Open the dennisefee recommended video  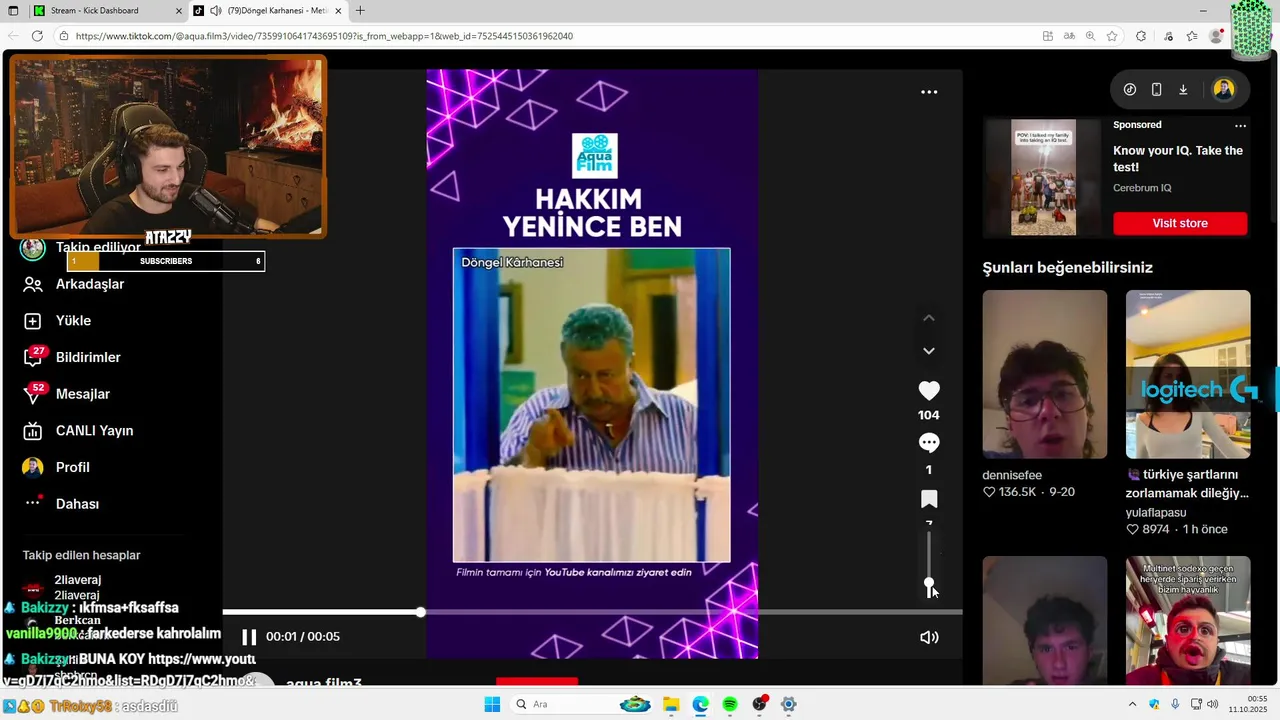point(1044,374)
